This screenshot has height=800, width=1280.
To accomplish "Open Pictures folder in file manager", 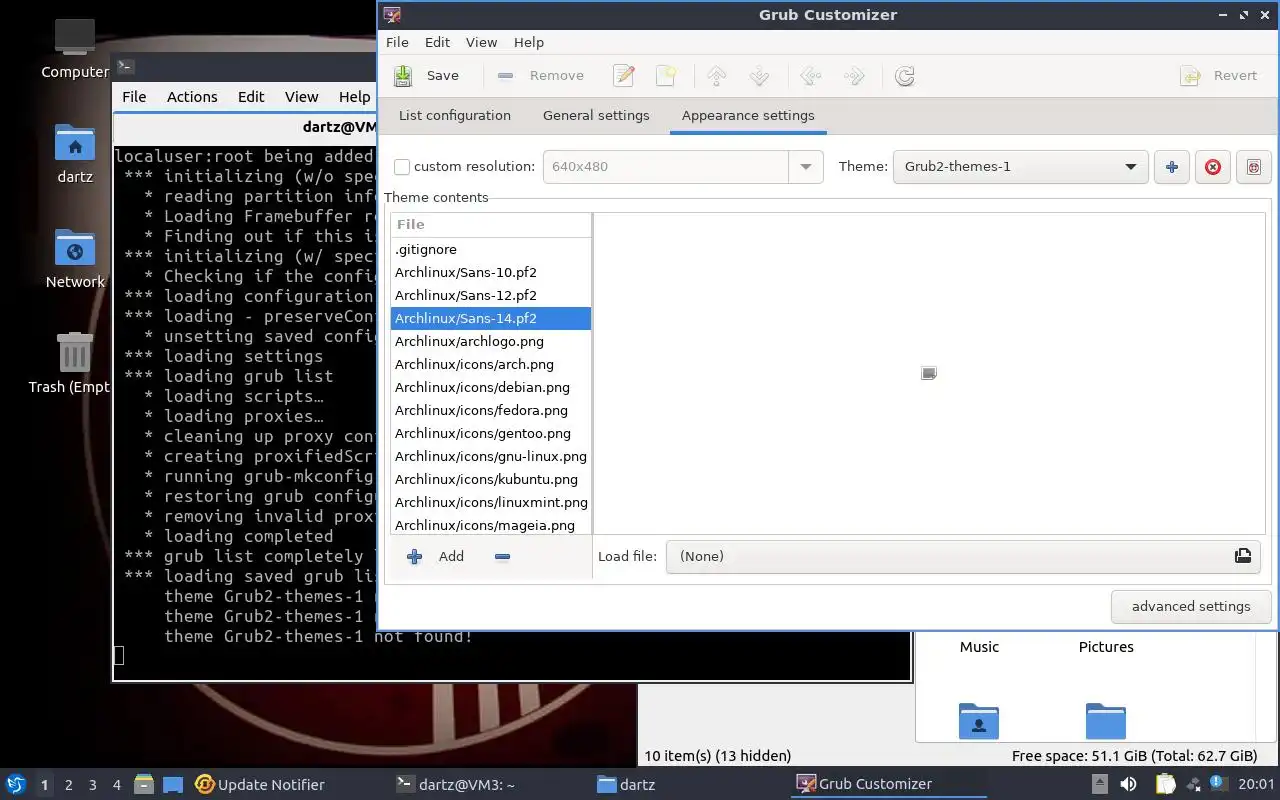I will coord(1106,646).
